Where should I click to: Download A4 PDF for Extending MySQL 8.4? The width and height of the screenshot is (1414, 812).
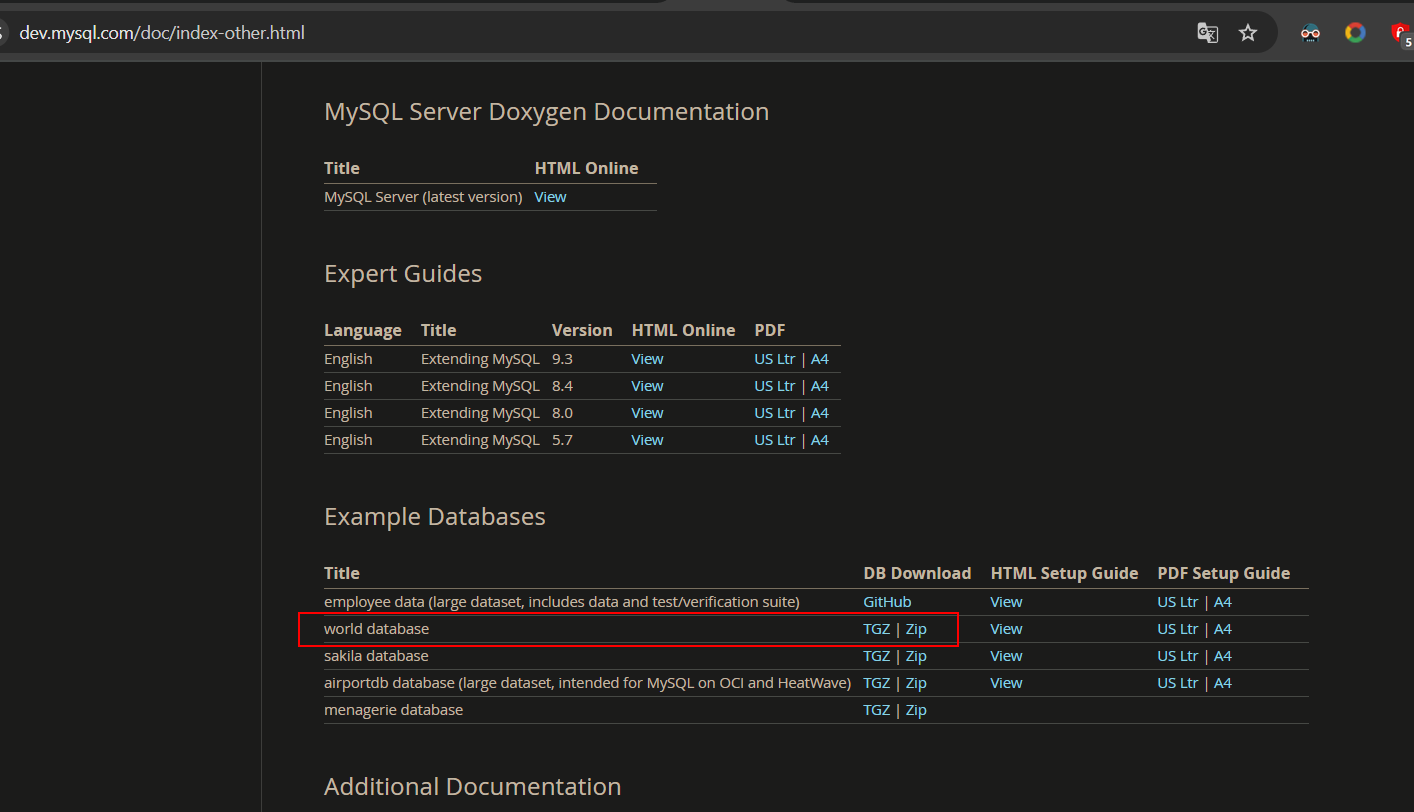click(x=820, y=386)
